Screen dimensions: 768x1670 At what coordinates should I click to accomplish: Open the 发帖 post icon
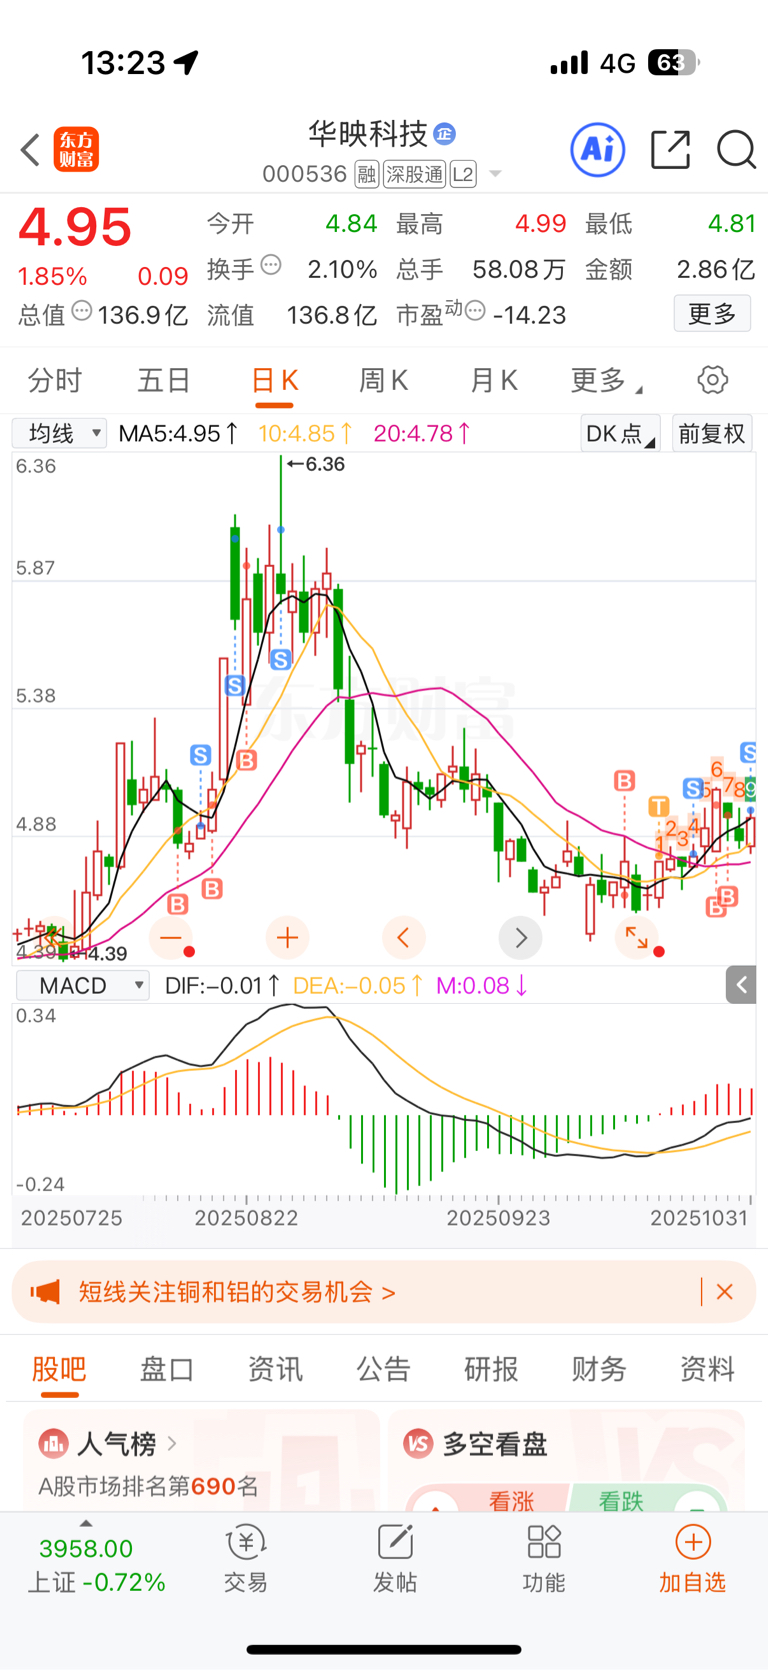(x=395, y=1558)
